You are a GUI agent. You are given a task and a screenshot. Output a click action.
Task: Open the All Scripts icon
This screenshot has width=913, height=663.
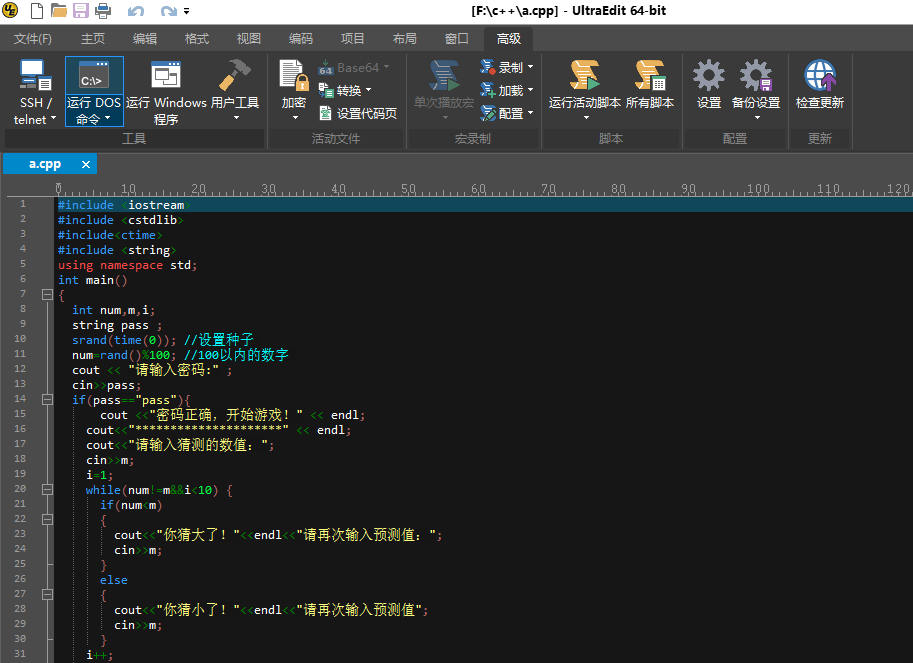(650, 76)
